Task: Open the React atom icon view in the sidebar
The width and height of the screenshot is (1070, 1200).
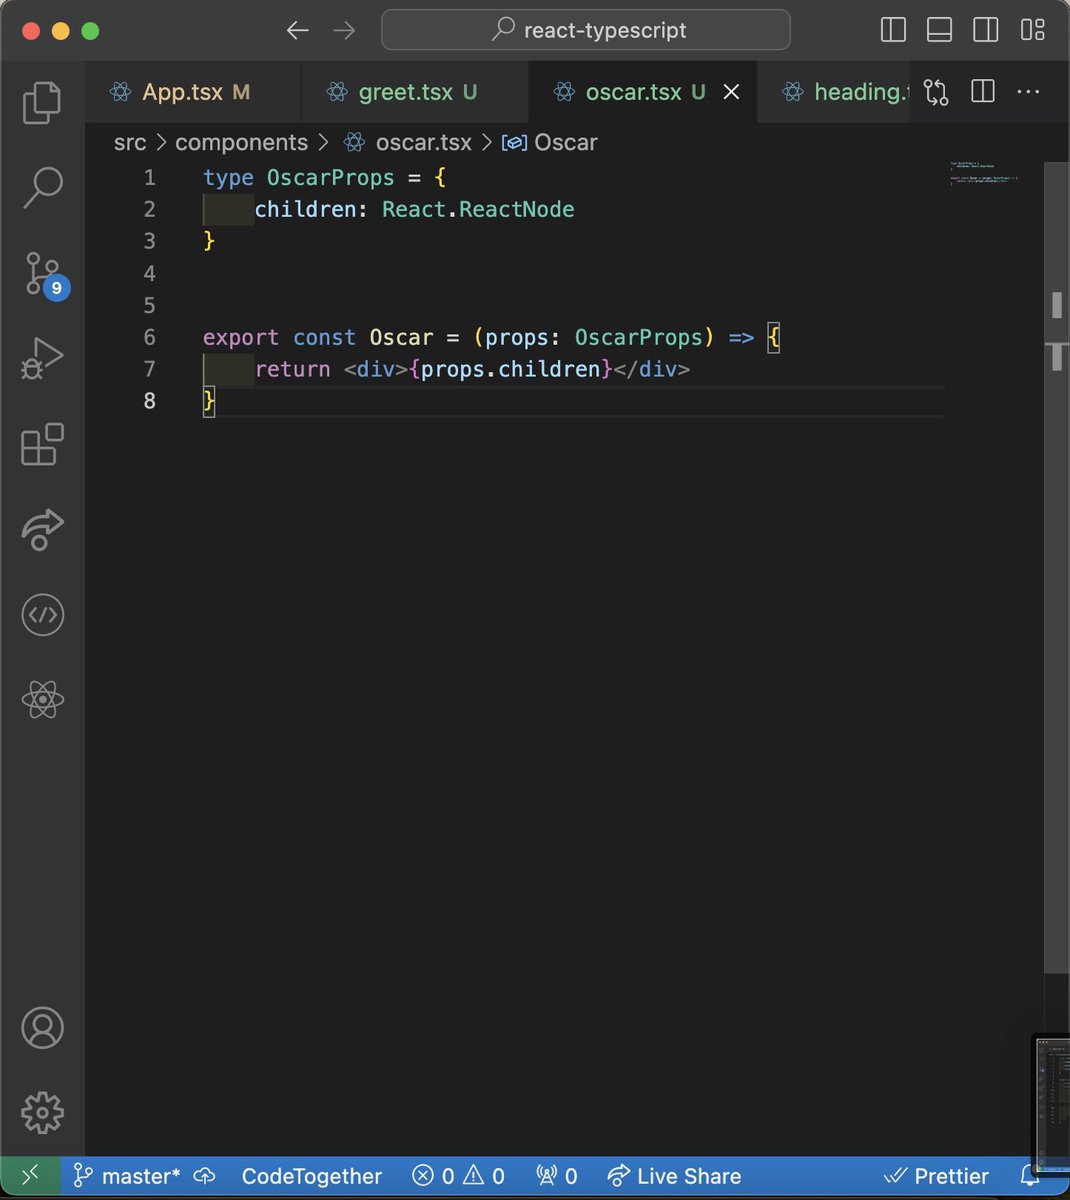Action: pyautogui.click(x=42, y=699)
